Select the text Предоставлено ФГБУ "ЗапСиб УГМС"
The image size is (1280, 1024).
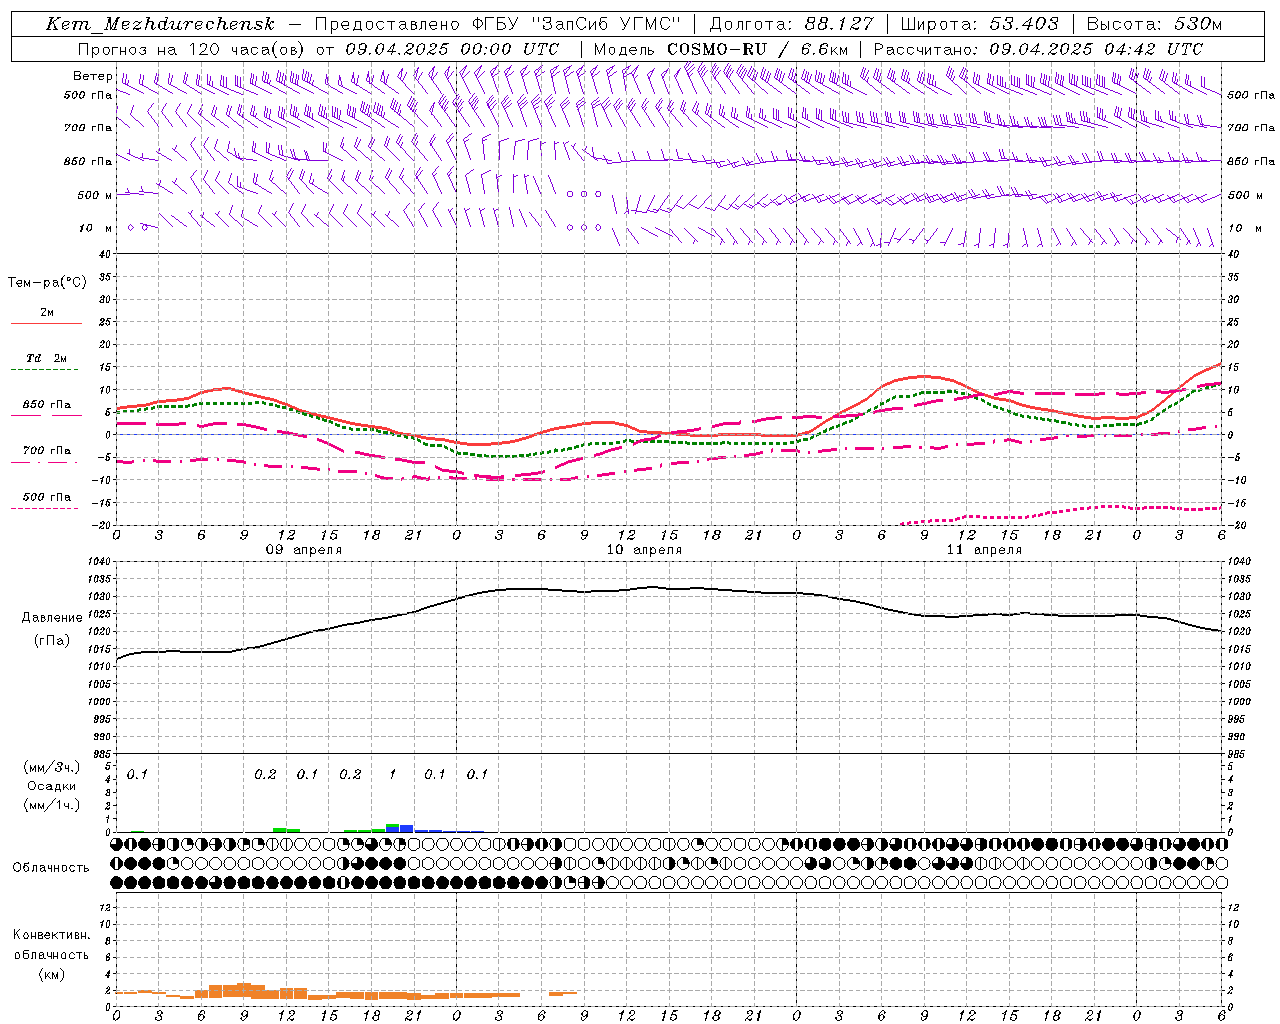pyautogui.click(x=497, y=24)
